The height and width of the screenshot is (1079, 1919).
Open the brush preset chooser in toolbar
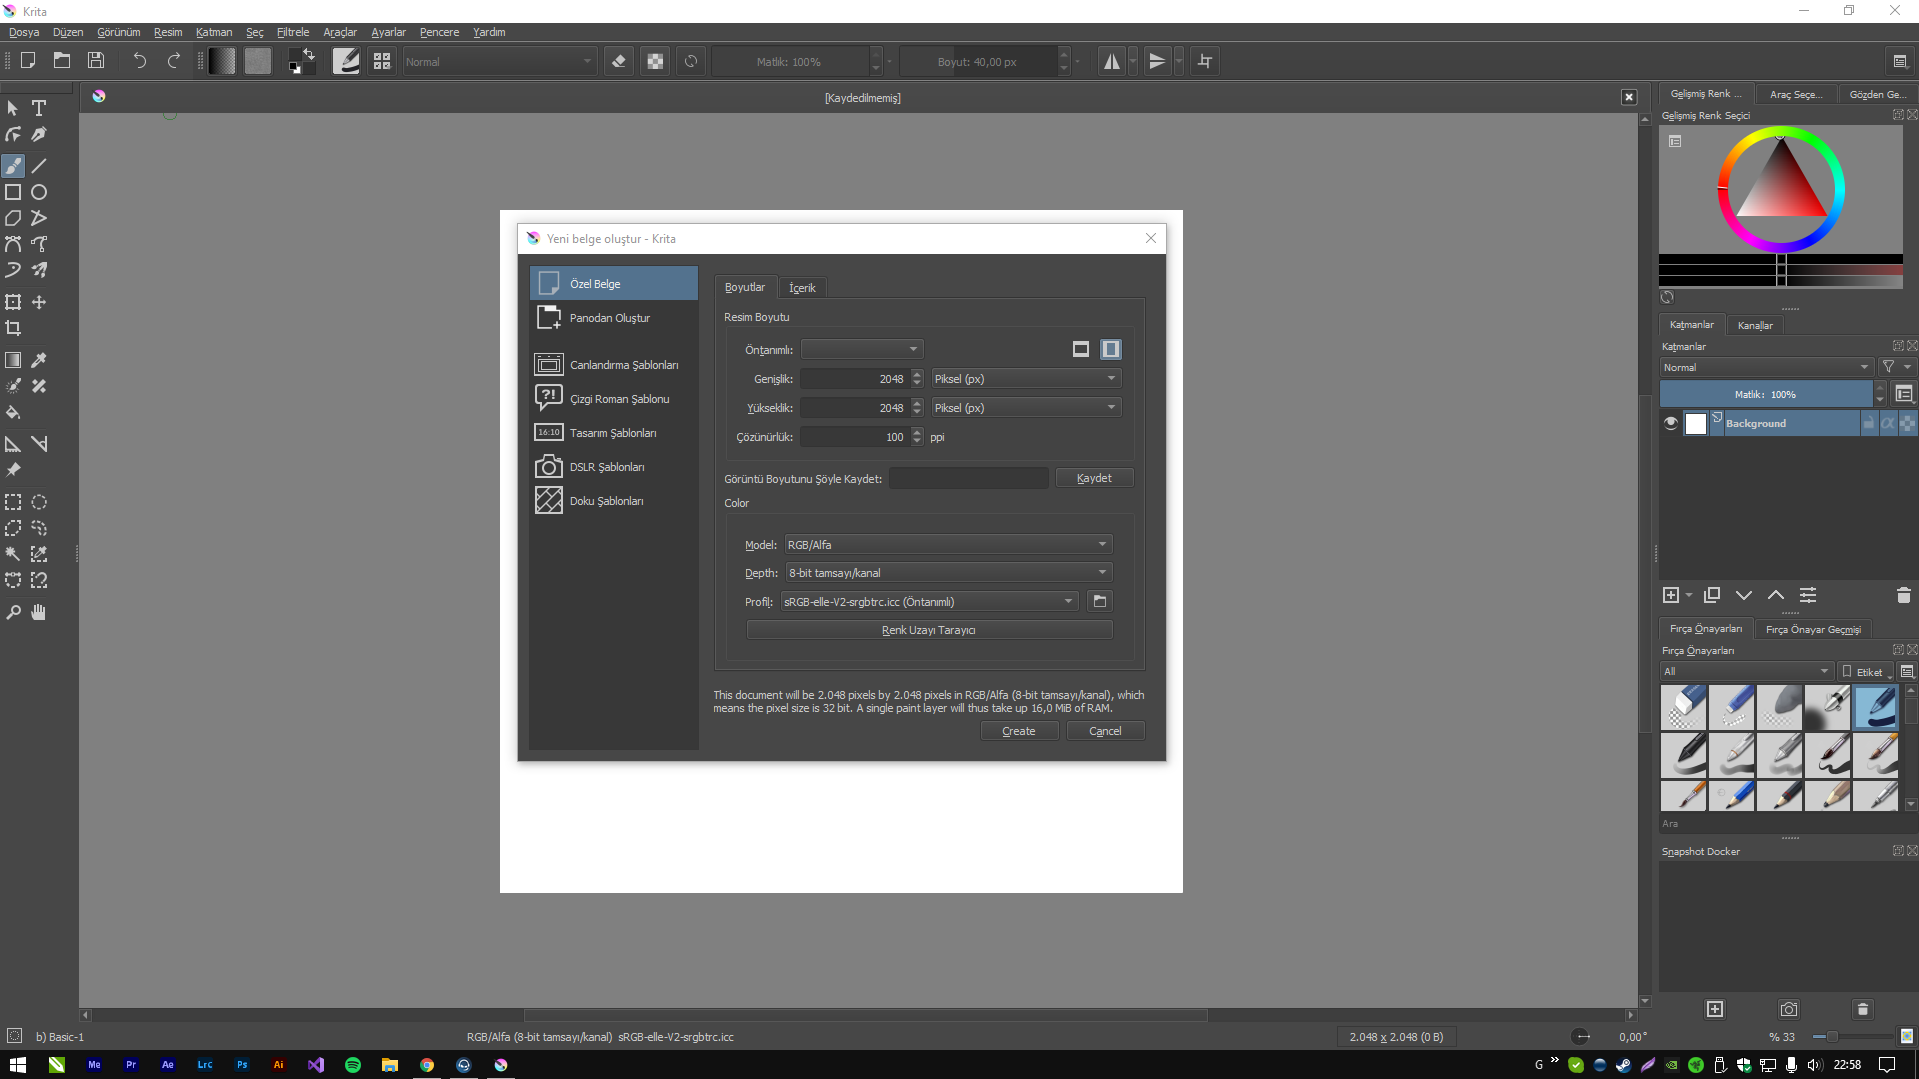[x=382, y=61]
